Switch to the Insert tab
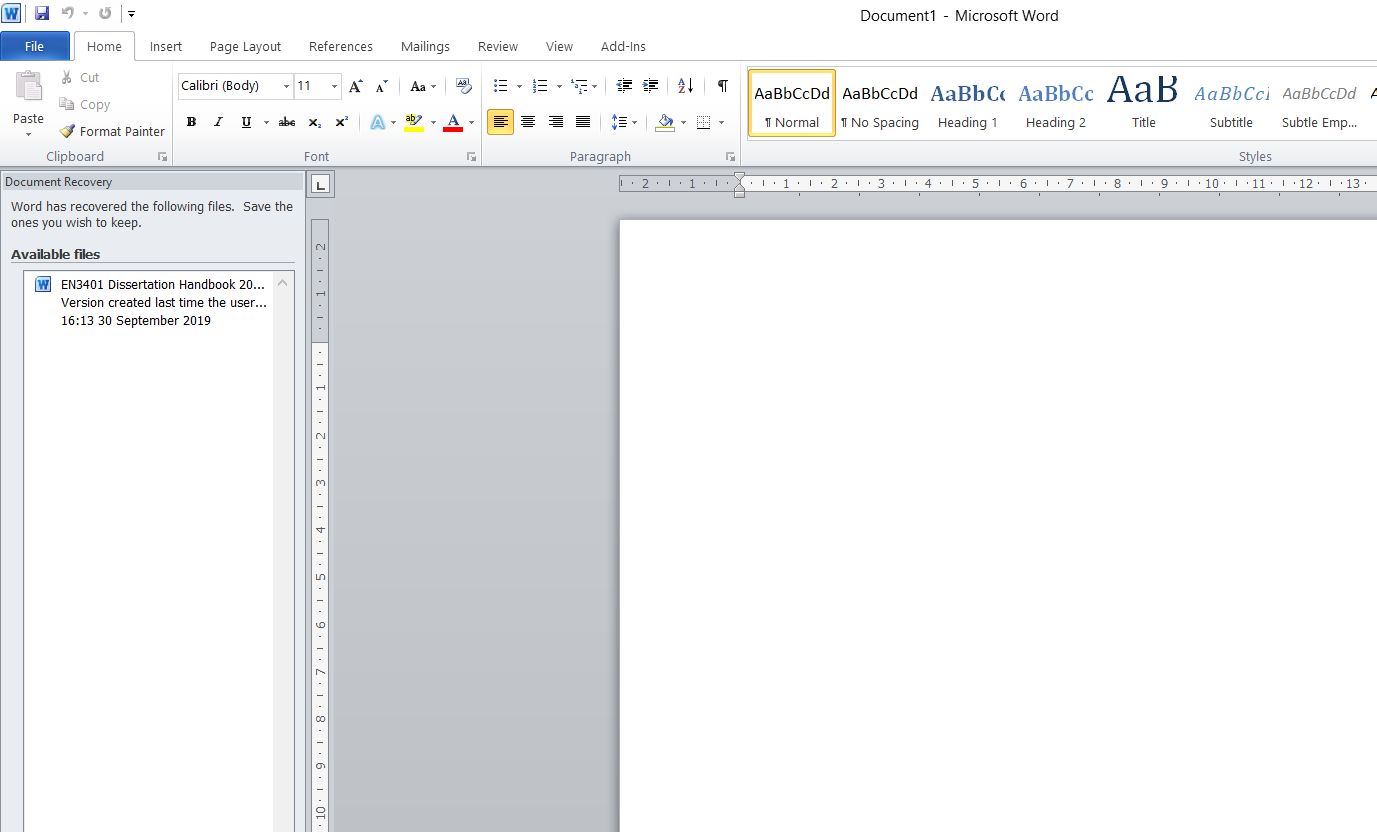1377x832 pixels. (x=166, y=46)
